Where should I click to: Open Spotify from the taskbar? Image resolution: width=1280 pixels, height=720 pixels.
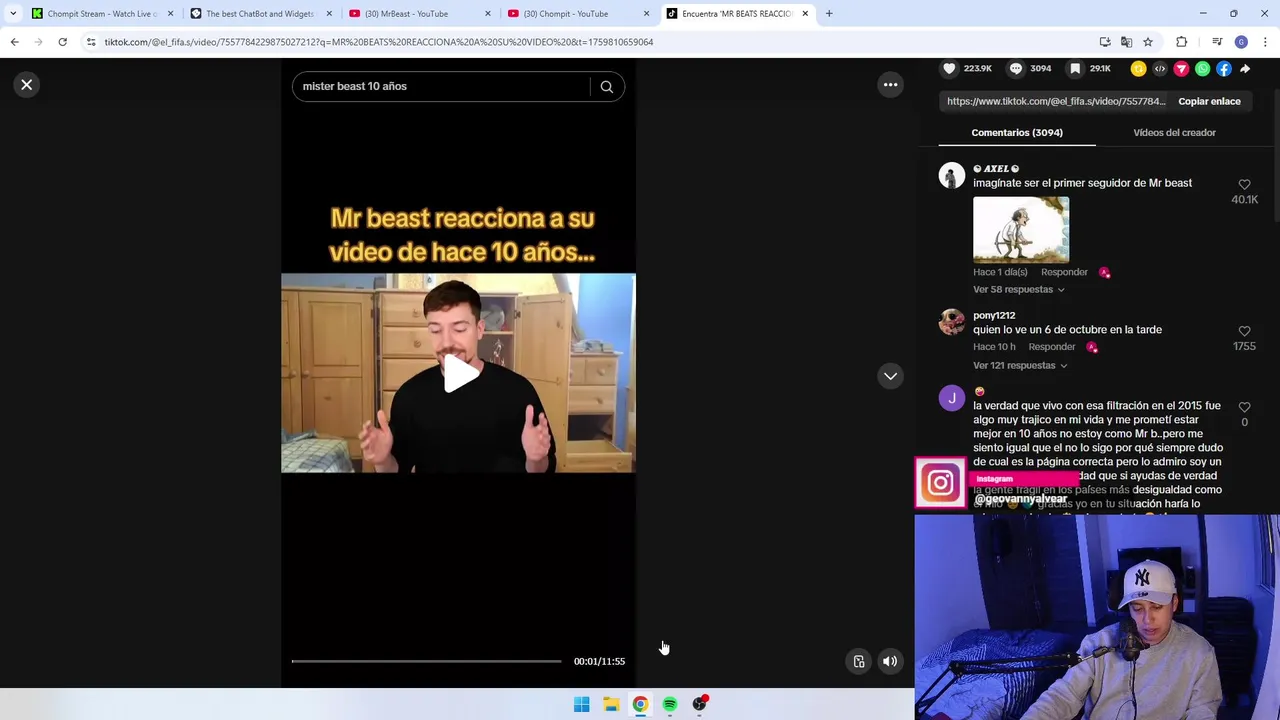click(670, 704)
